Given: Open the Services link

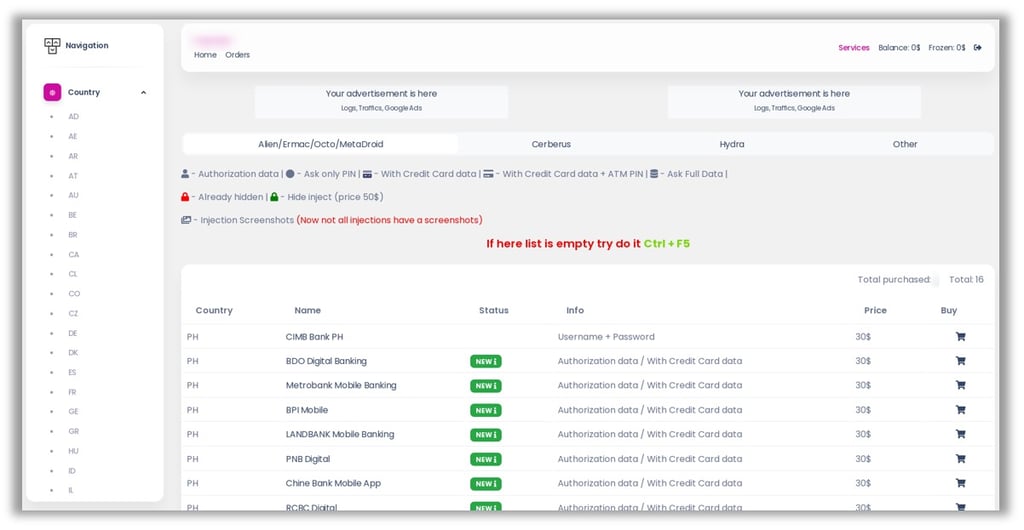Looking at the screenshot, I should (854, 48).
